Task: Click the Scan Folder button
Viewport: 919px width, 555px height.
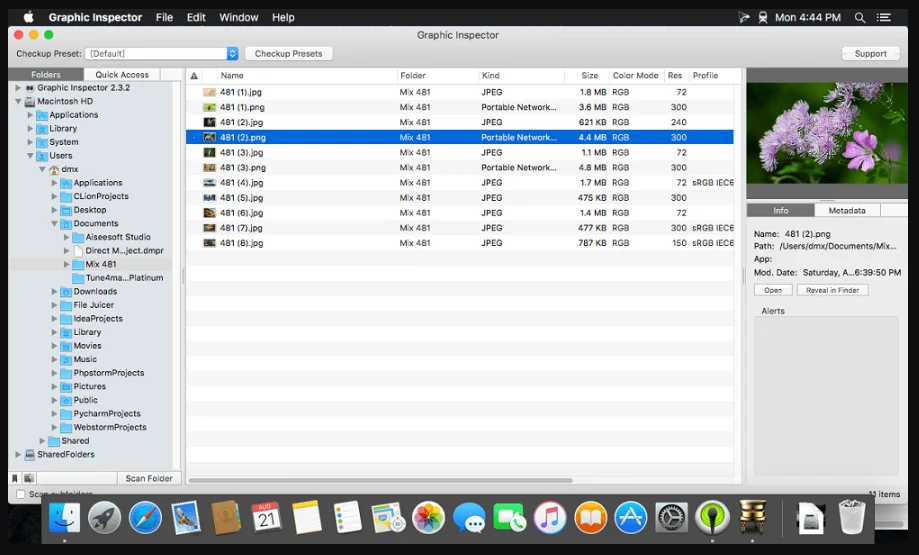Action: coord(149,478)
